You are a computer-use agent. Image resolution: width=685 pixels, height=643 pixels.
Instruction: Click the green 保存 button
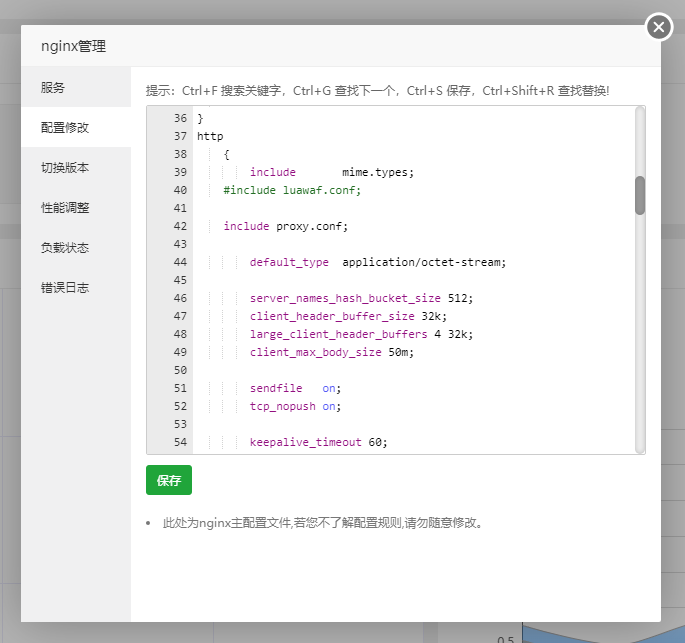[169, 480]
